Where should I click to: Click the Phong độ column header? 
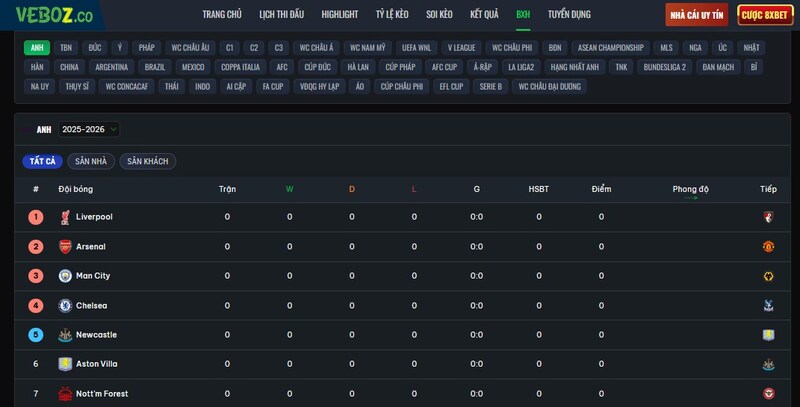(x=690, y=189)
